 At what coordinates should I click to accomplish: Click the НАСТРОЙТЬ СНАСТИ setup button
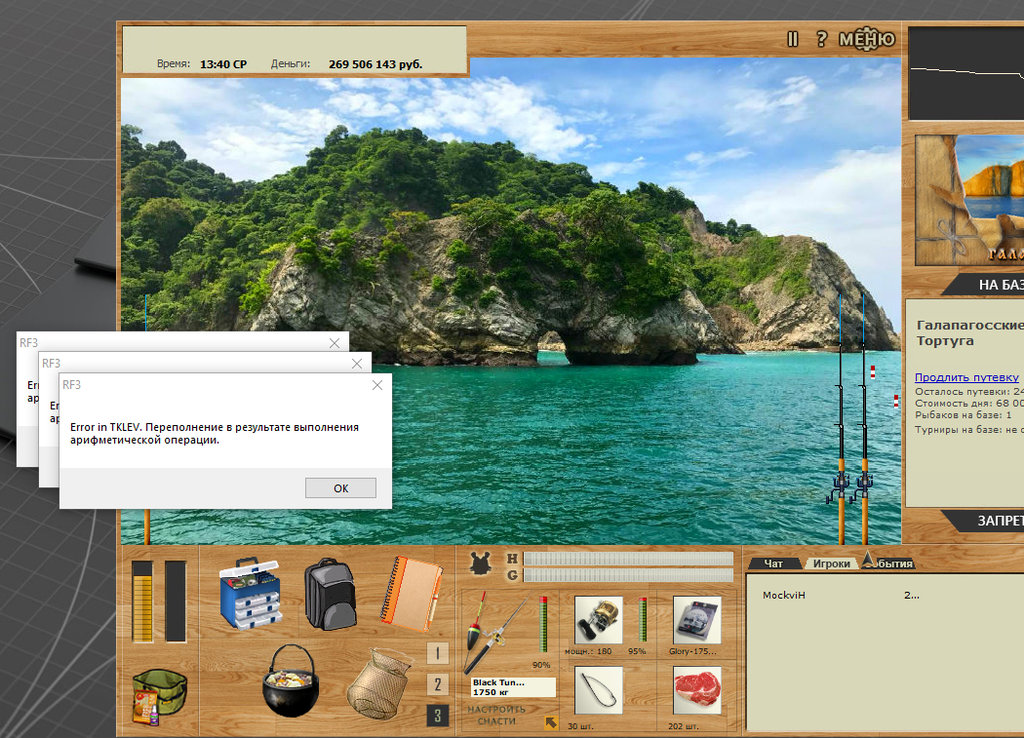(x=496, y=715)
